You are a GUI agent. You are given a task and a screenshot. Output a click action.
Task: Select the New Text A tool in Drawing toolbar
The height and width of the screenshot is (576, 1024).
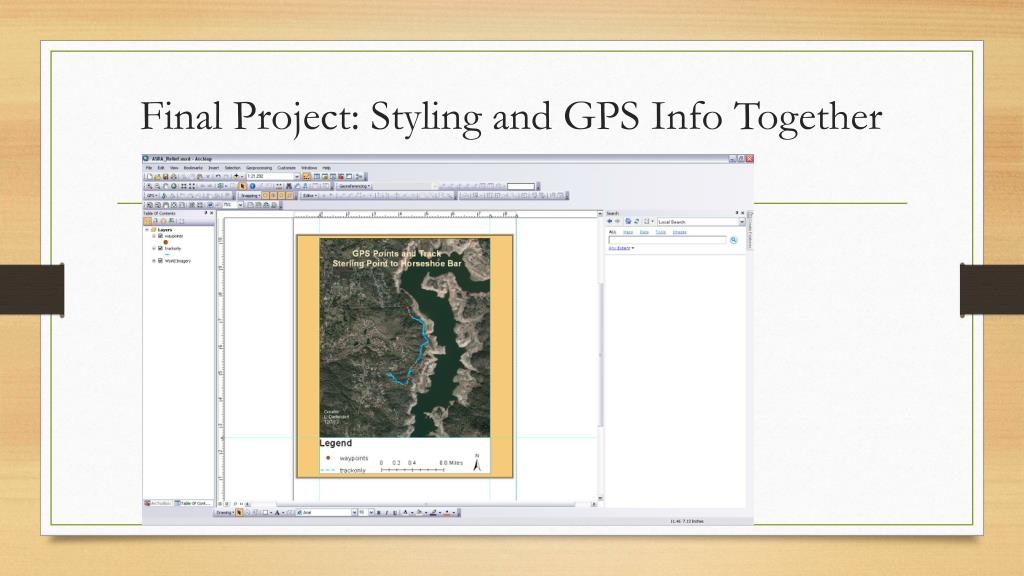tap(277, 513)
